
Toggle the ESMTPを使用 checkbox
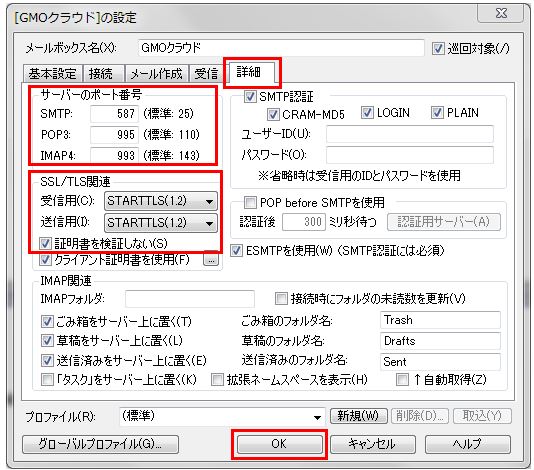(236, 251)
